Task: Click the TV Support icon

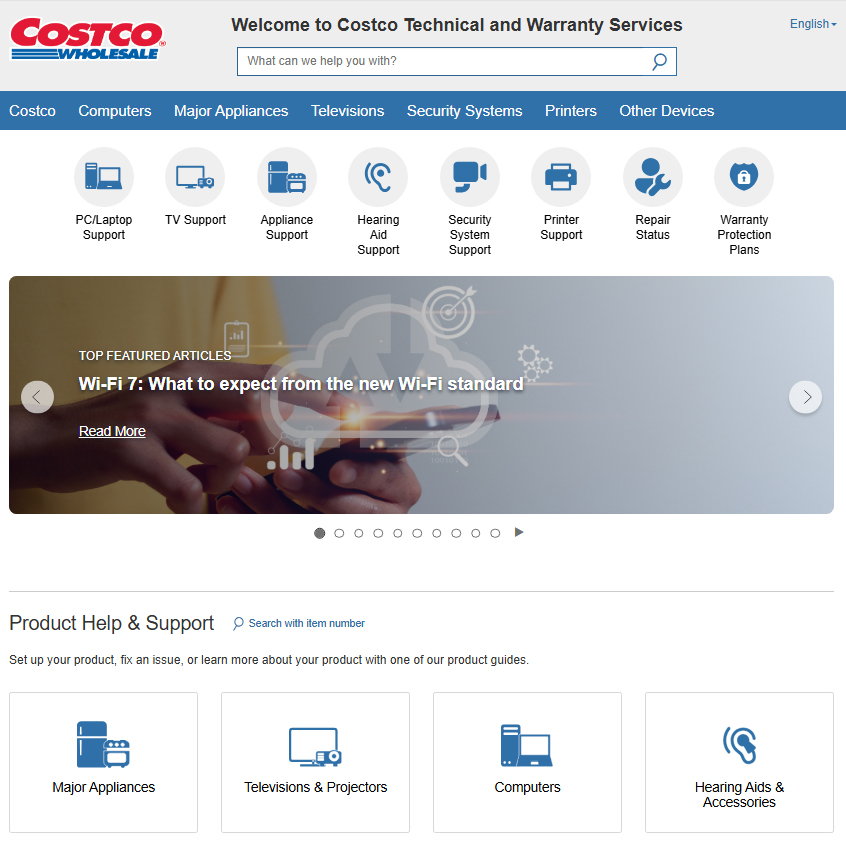Action: [x=195, y=178]
